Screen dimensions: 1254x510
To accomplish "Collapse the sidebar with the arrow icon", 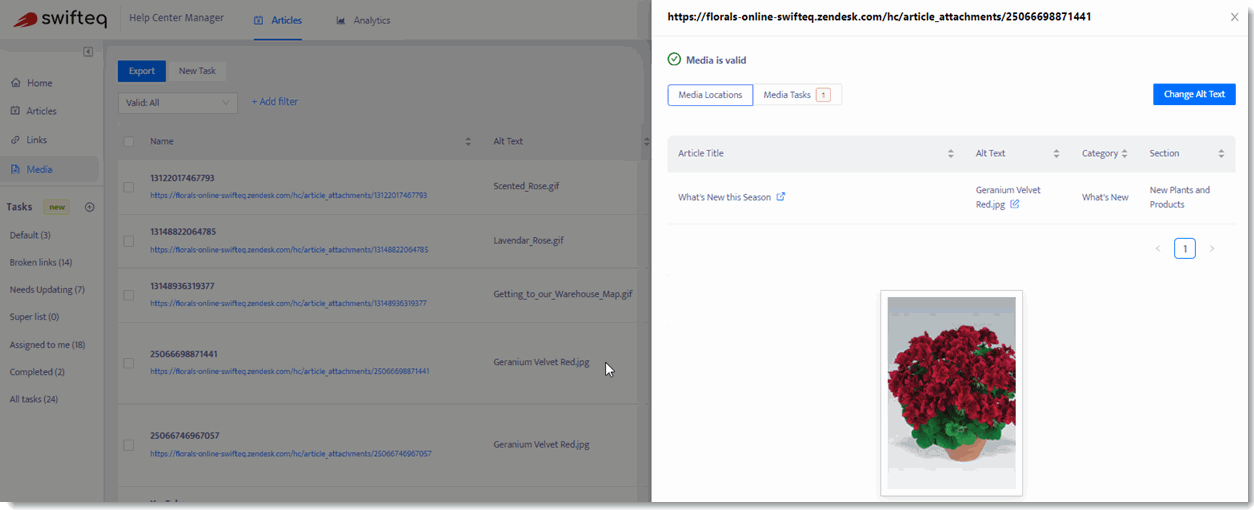I will pos(88,51).
